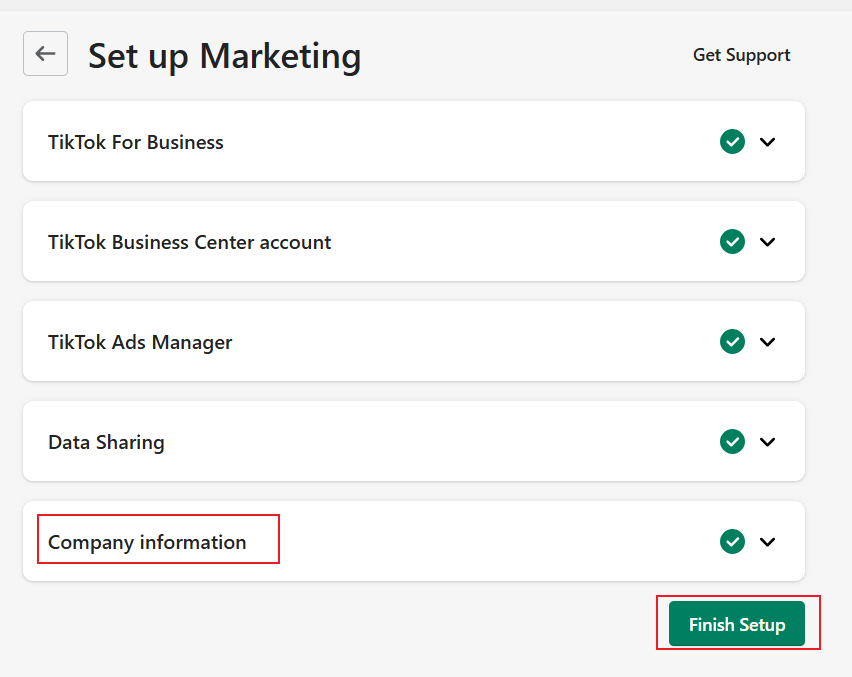Select the back navigation icon near Set up Marketing

coord(44,54)
